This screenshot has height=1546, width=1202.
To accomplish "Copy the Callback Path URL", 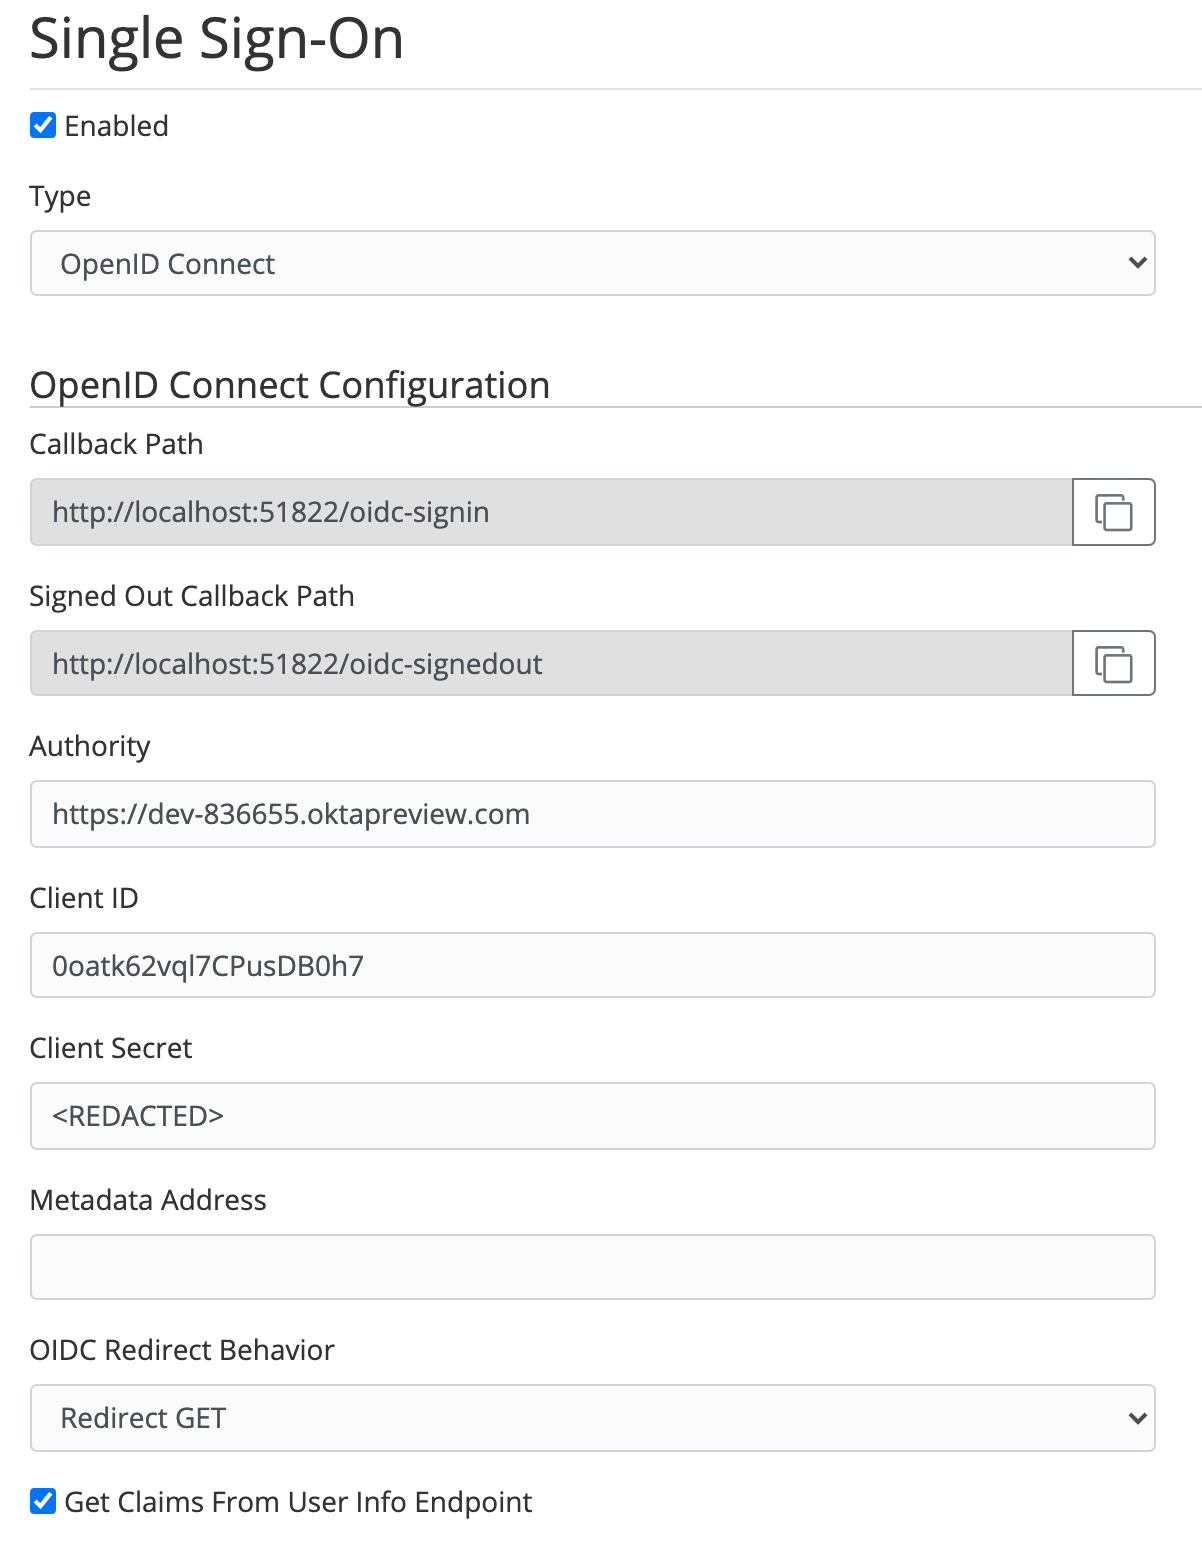I will [x=1113, y=512].
